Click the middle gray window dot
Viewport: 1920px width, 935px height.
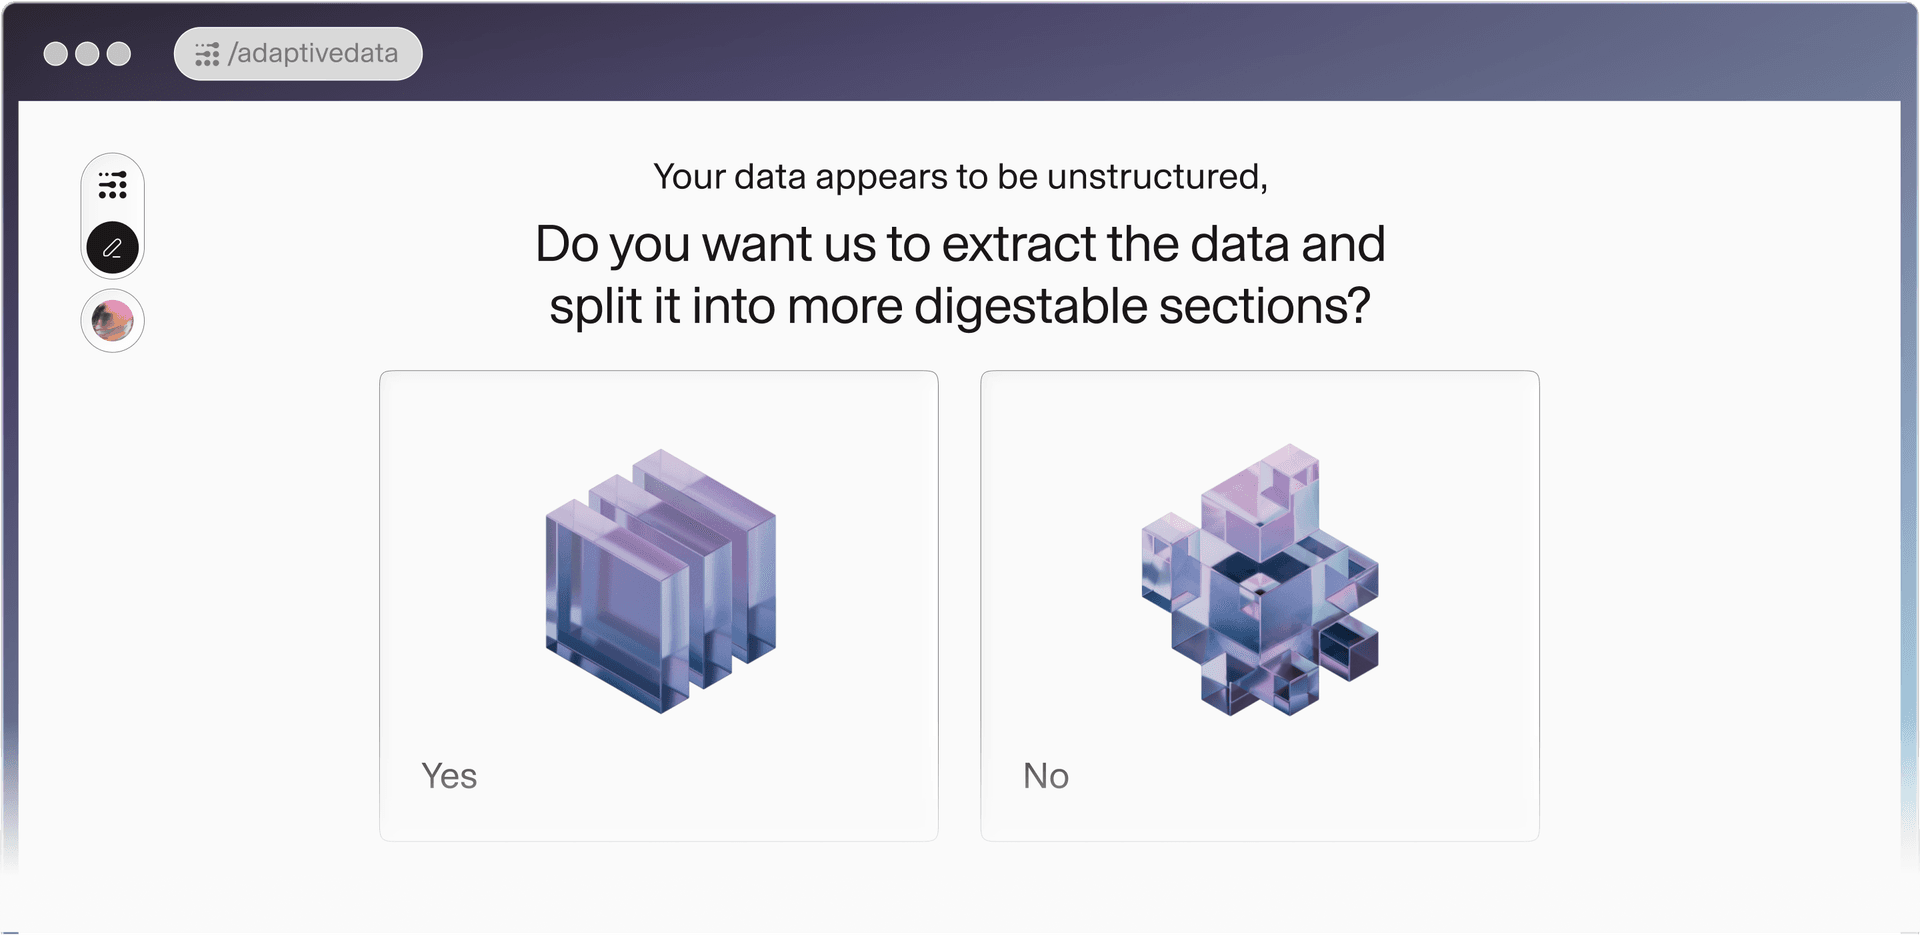click(x=87, y=54)
